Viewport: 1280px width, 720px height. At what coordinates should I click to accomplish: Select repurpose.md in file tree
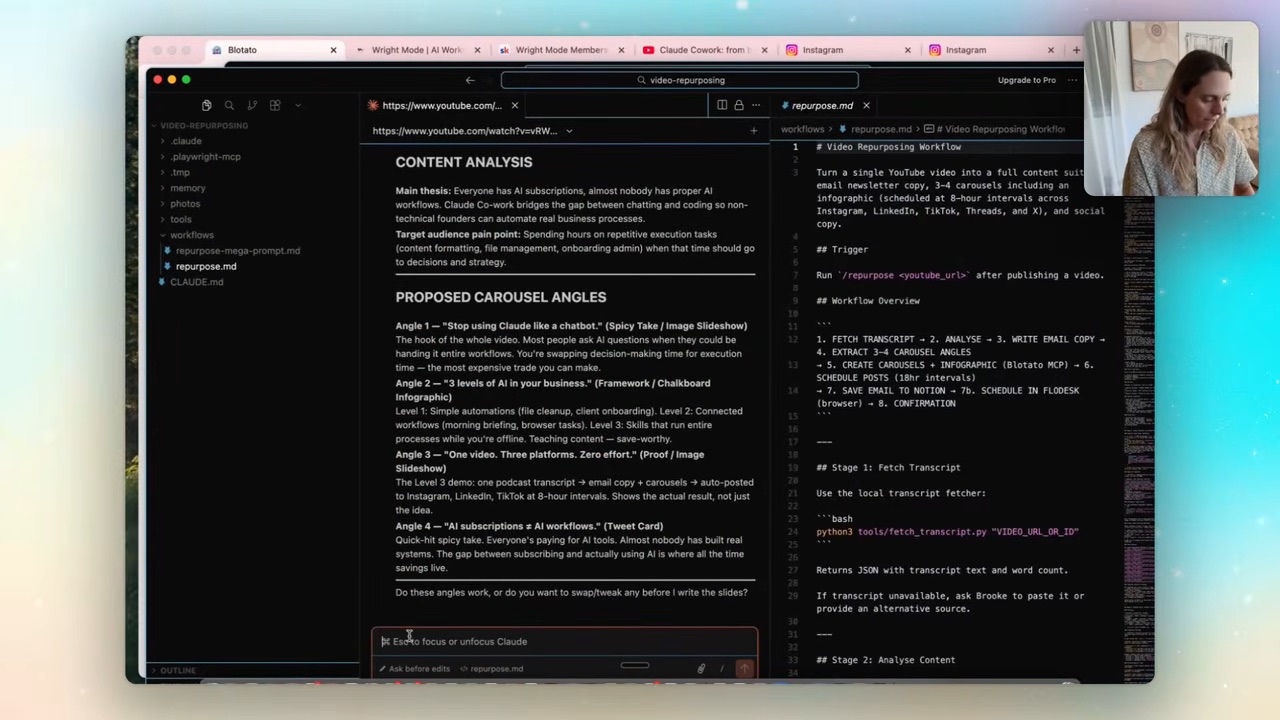click(206, 266)
